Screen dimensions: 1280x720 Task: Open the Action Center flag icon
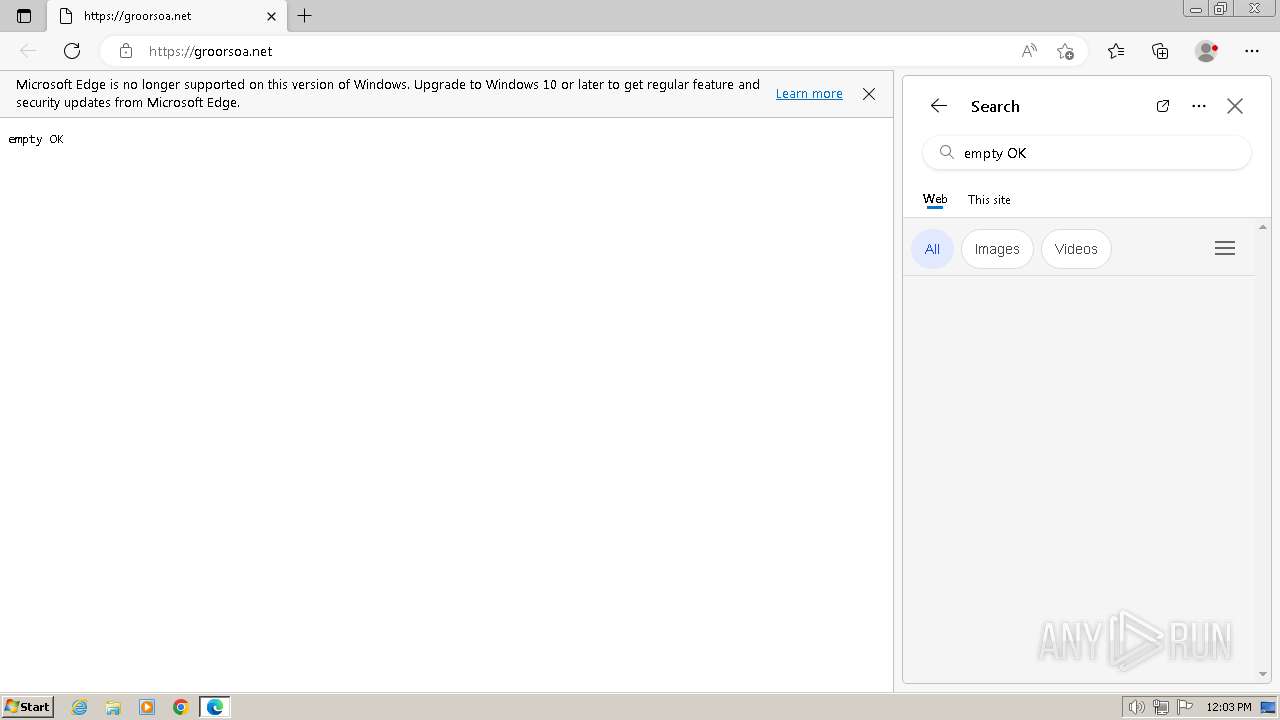pyautogui.click(x=1185, y=707)
